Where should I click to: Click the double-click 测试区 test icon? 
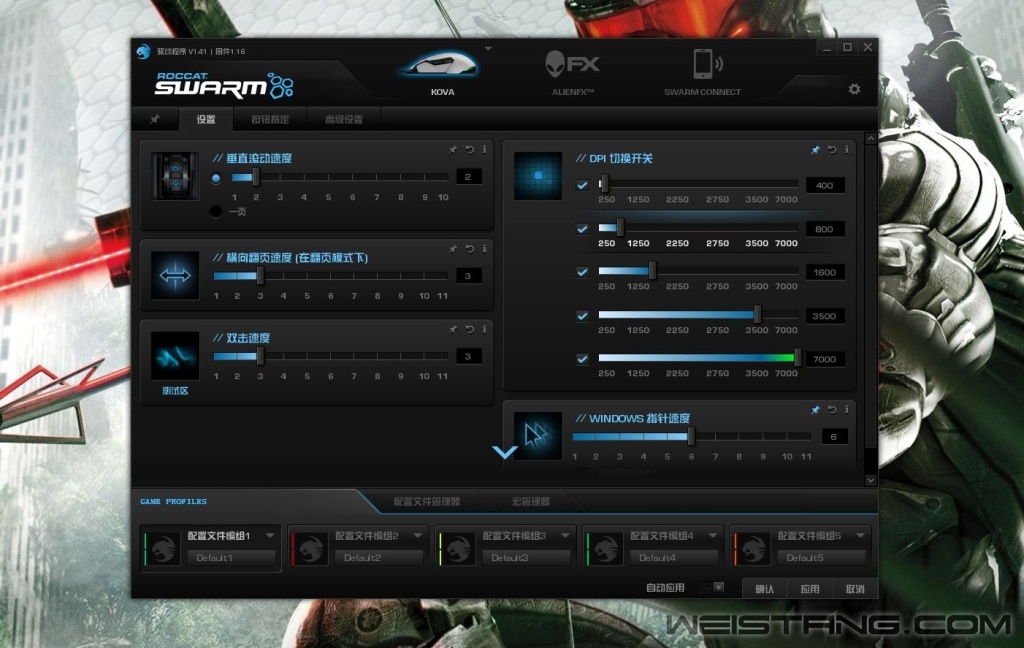(x=175, y=356)
